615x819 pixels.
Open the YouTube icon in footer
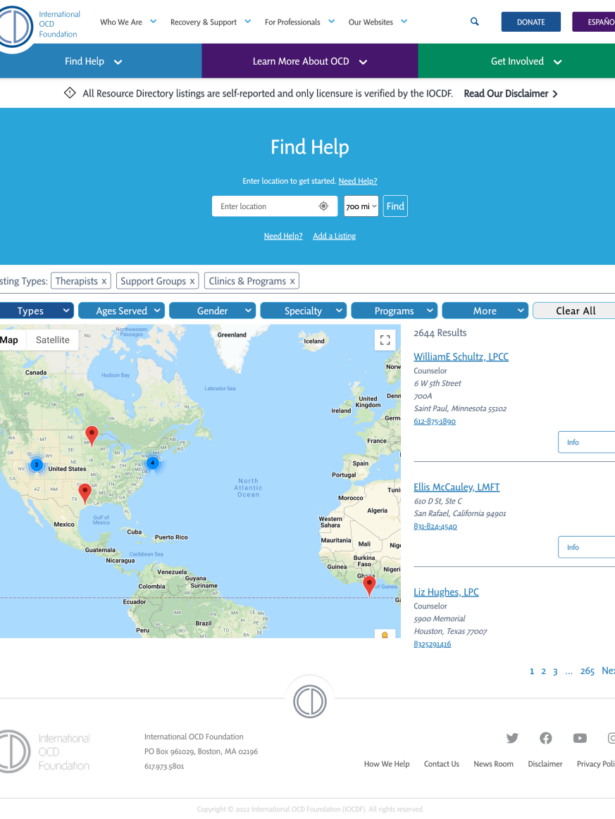(579, 738)
